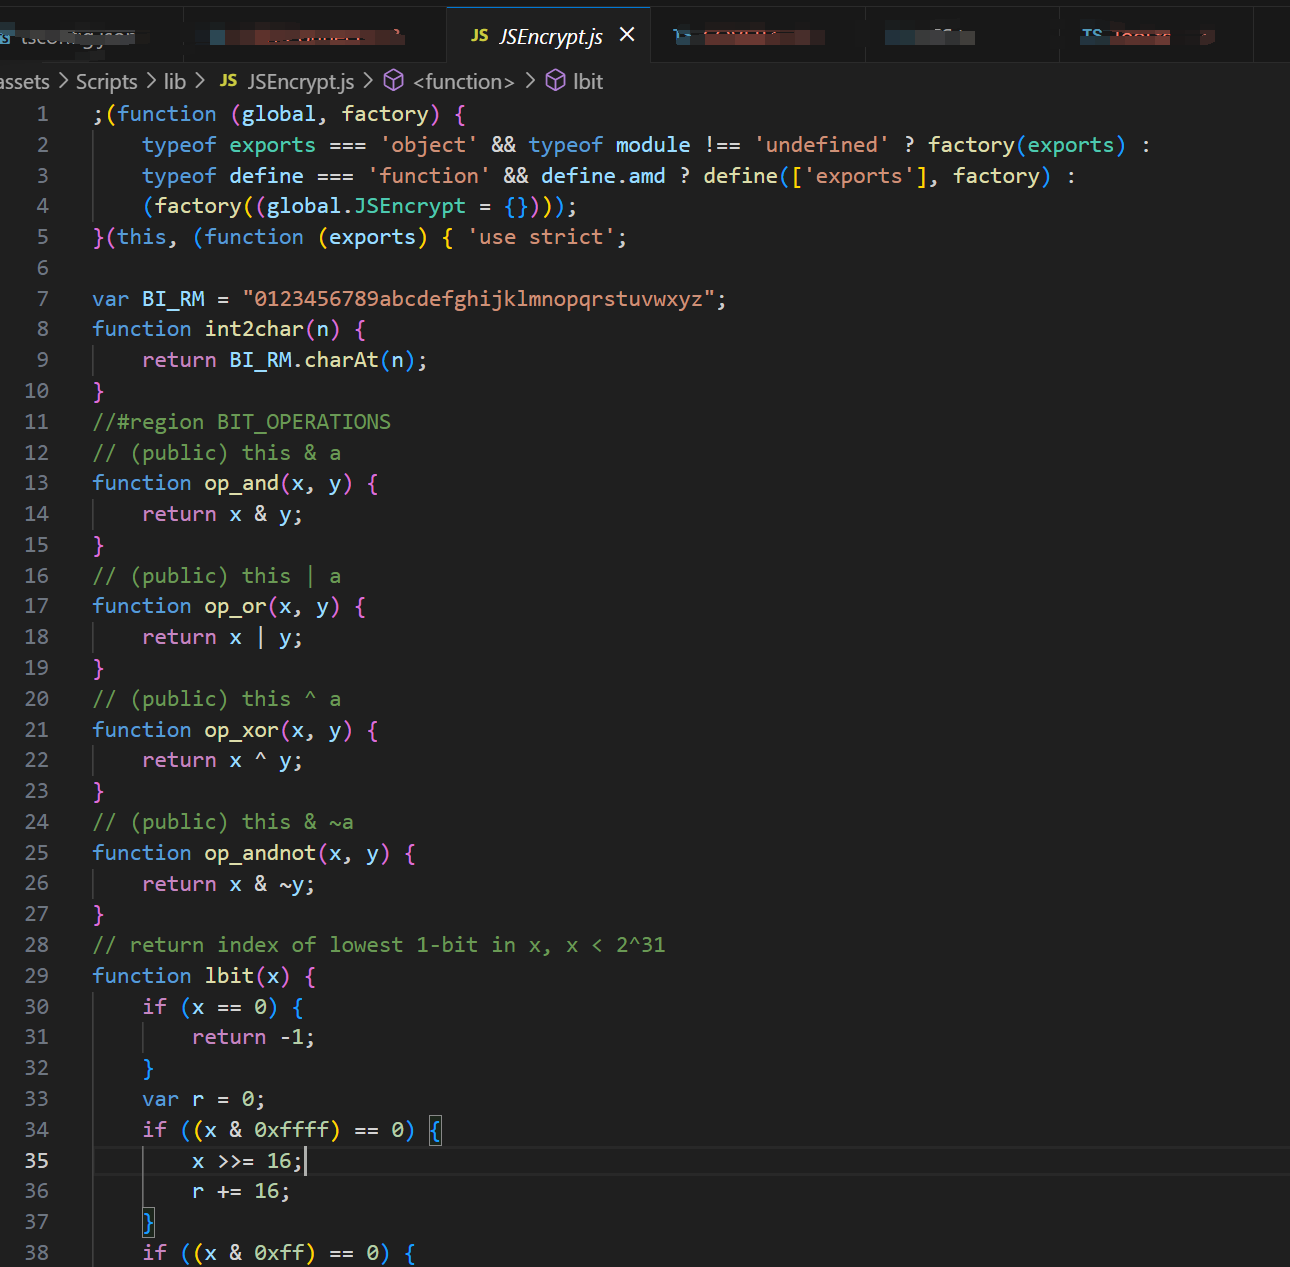Click the op_and function name
The image size is (1290, 1267).
(242, 484)
